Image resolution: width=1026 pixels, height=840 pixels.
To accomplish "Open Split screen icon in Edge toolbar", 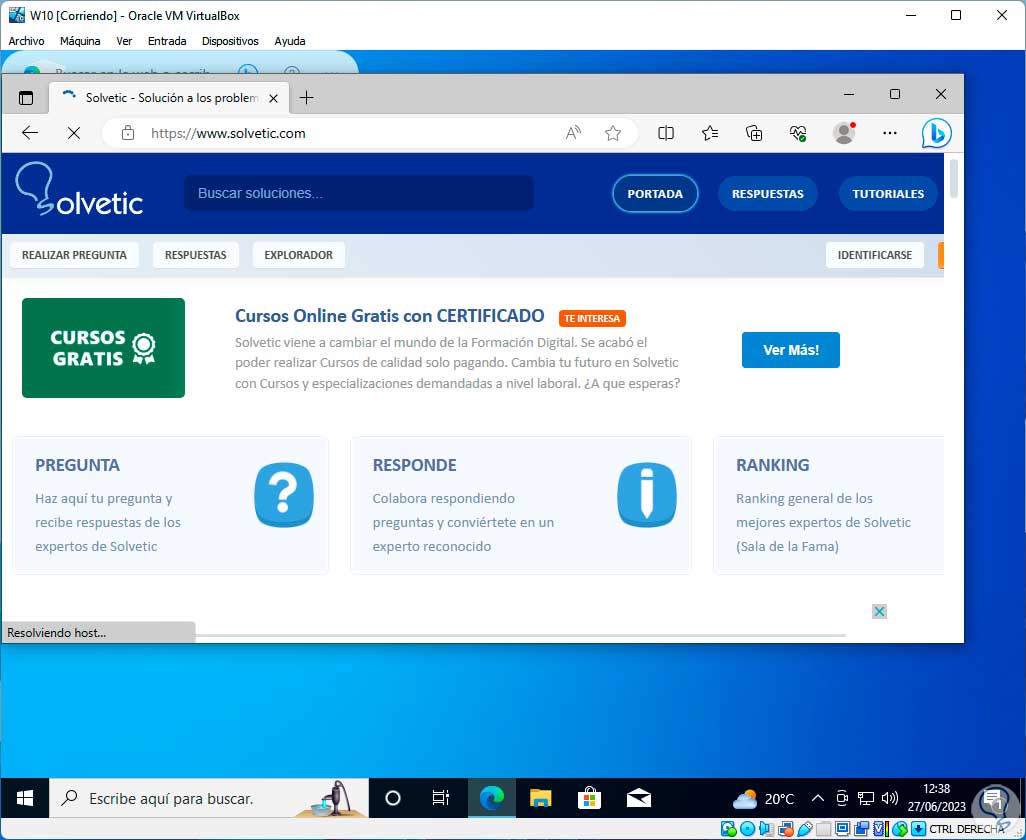I will click(x=665, y=133).
